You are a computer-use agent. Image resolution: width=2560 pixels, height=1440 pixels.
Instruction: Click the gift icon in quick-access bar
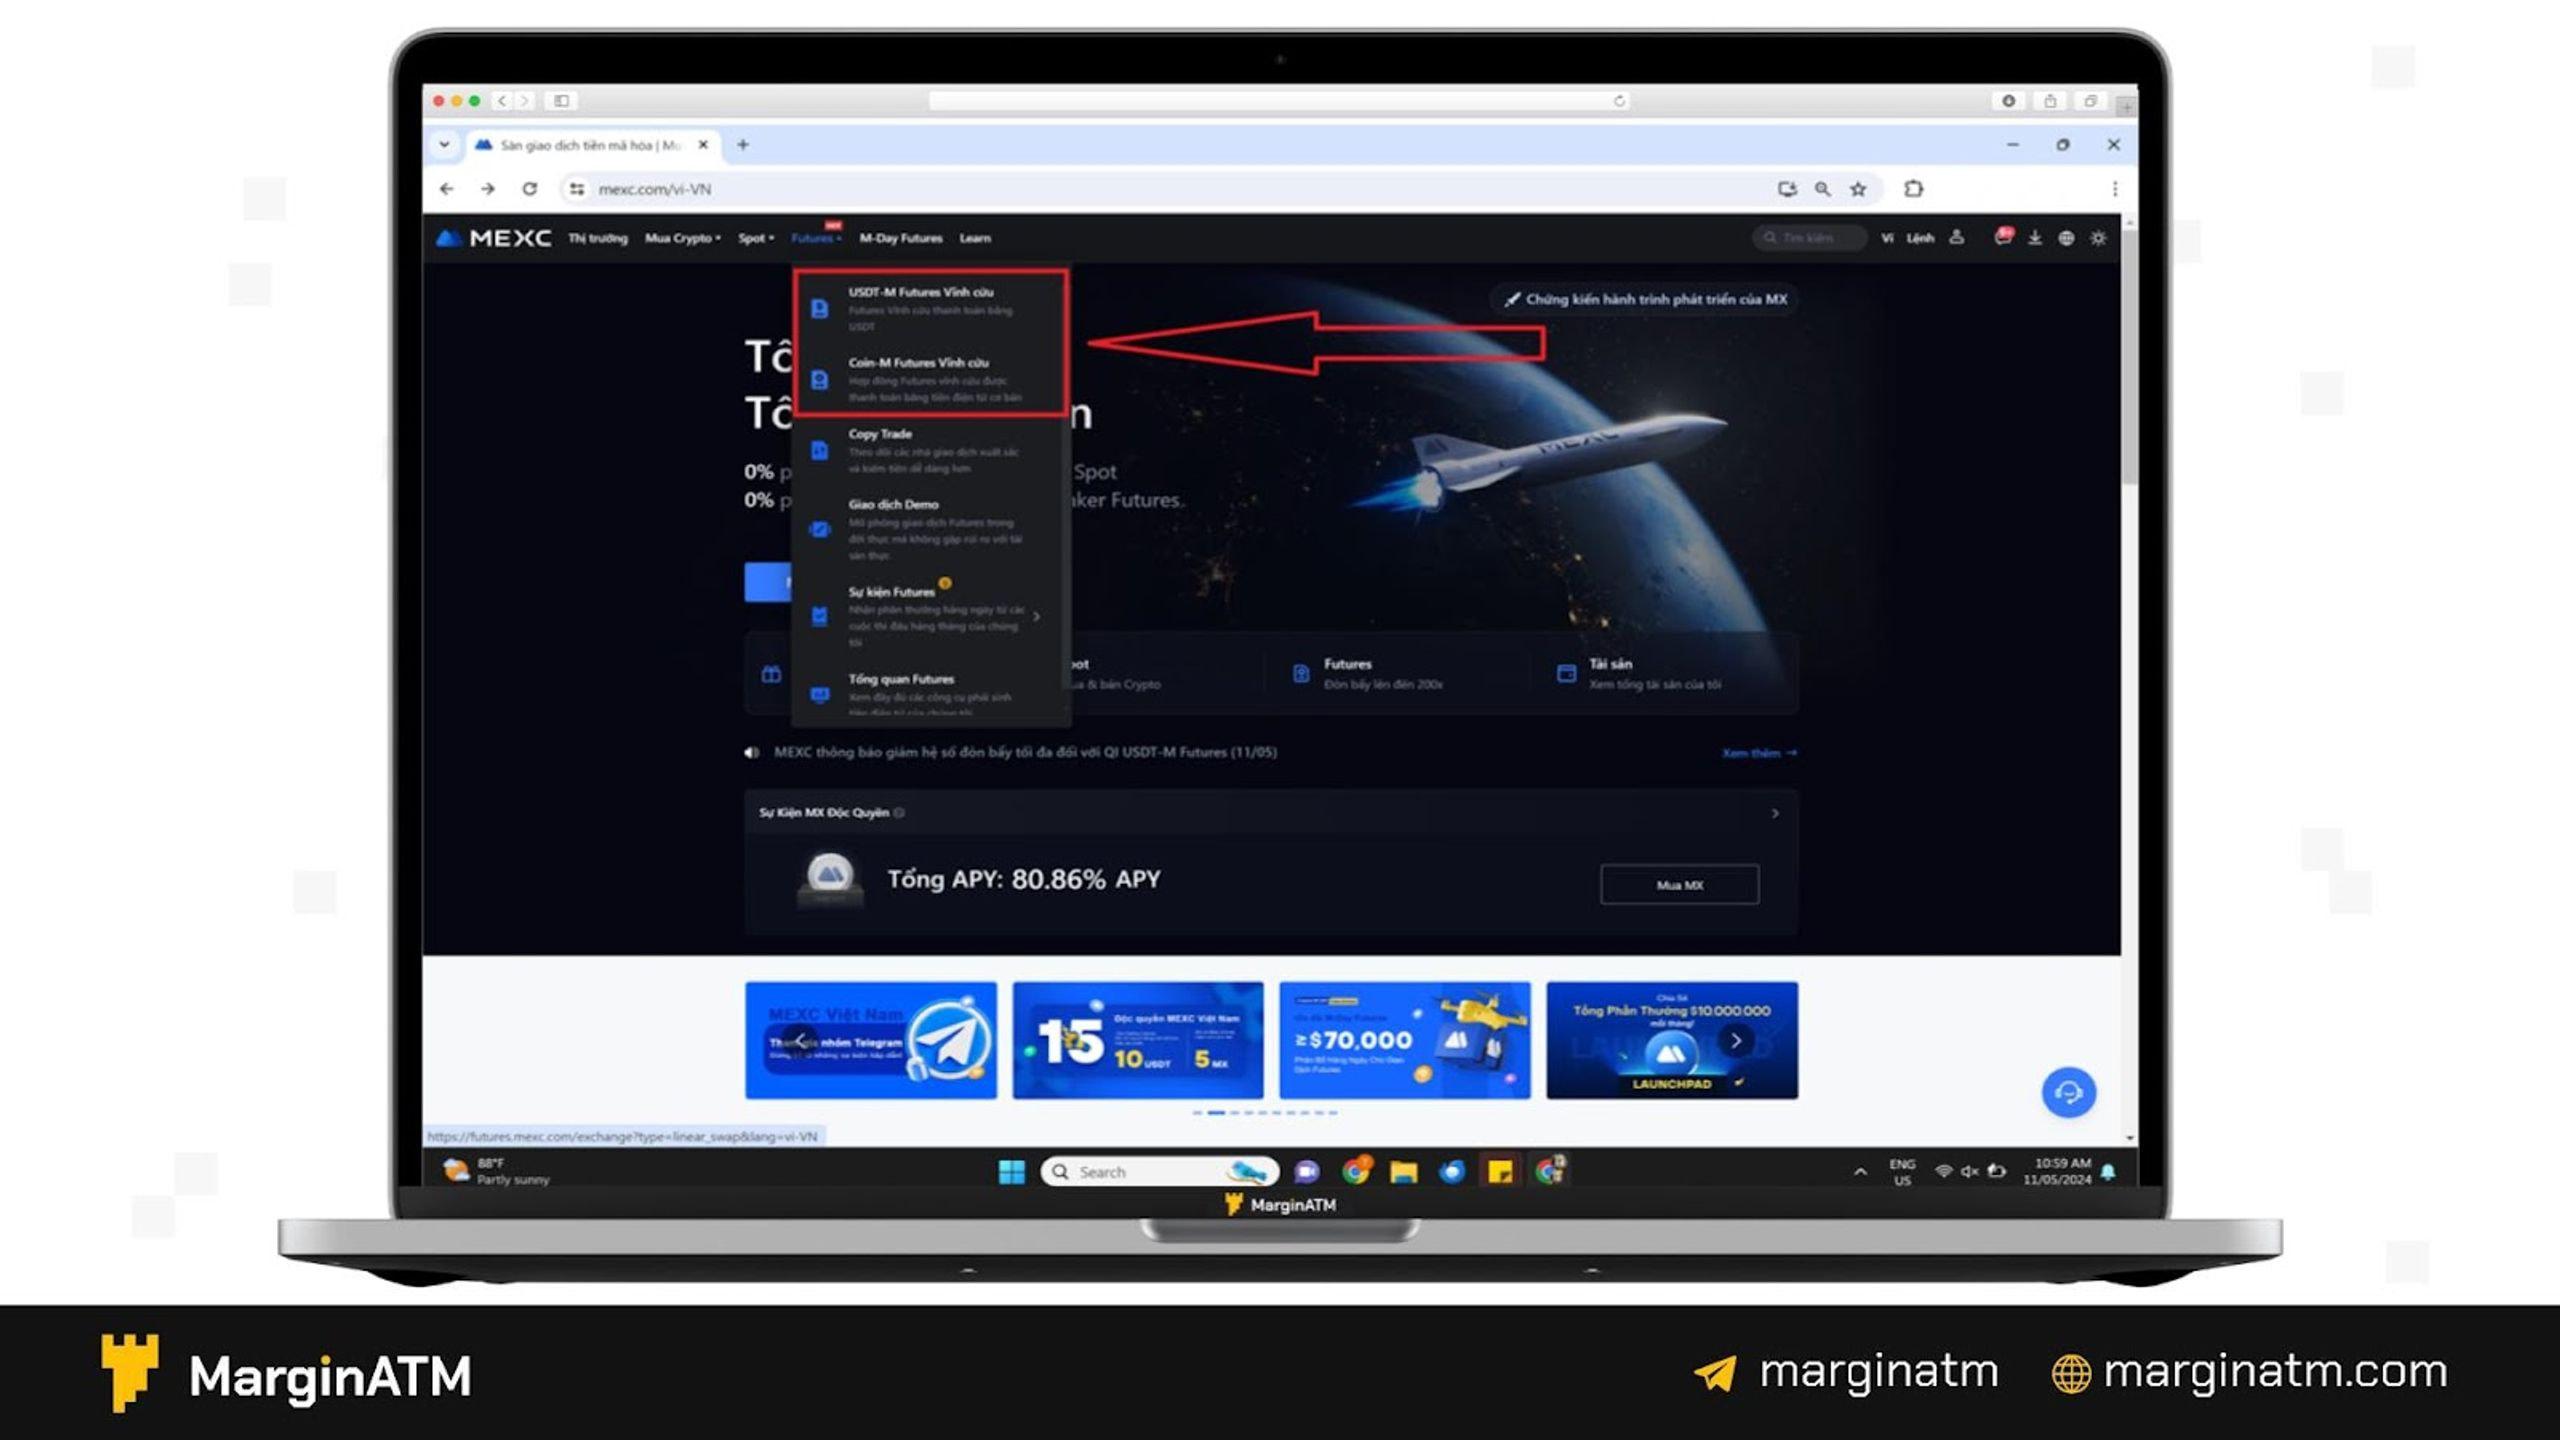[771, 674]
